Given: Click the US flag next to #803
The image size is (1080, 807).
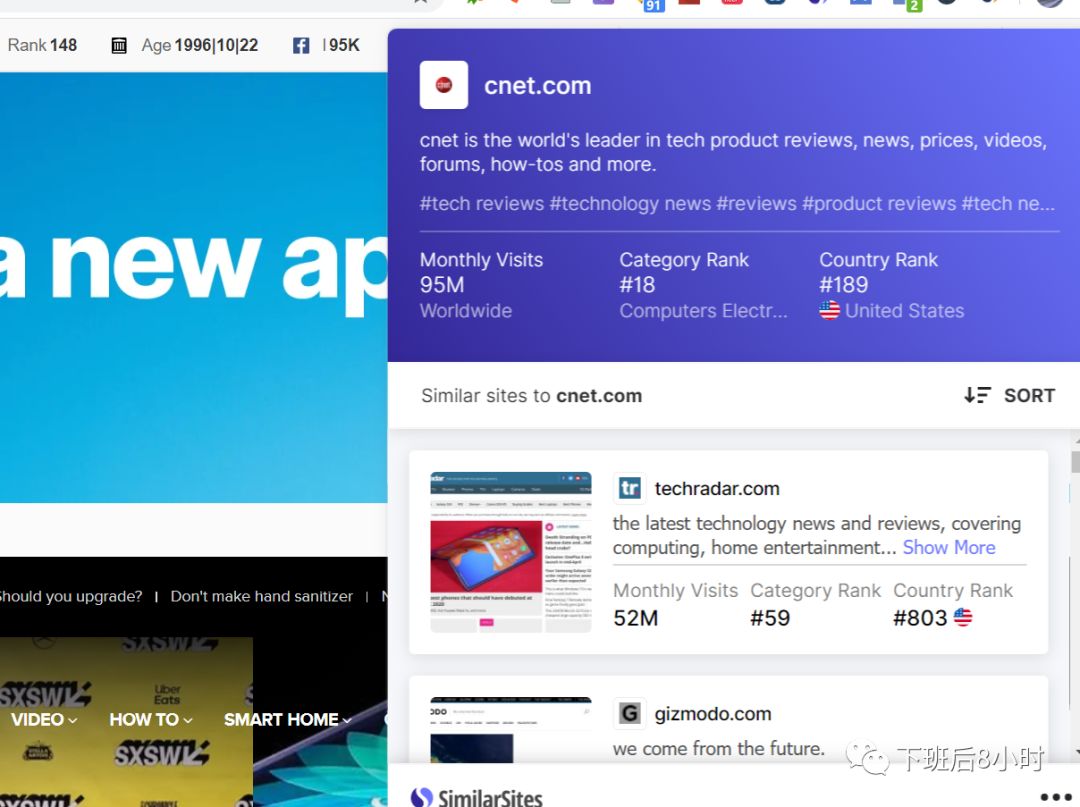Looking at the screenshot, I should pyautogui.click(x=963, y=618).
